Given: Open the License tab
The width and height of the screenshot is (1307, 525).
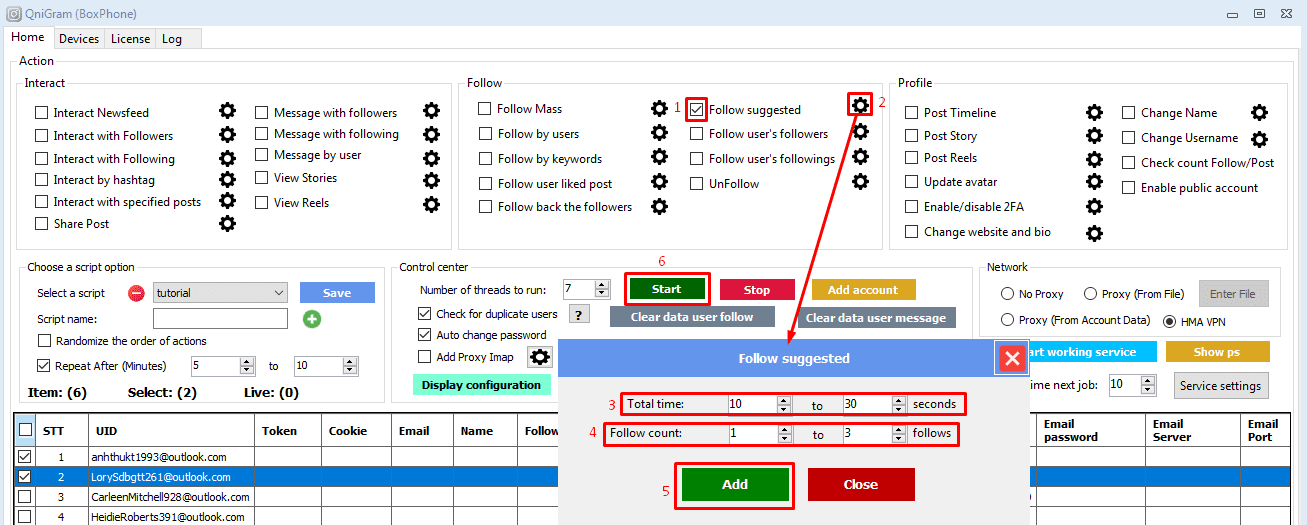Looking at the screenshot, I should 130,39.
